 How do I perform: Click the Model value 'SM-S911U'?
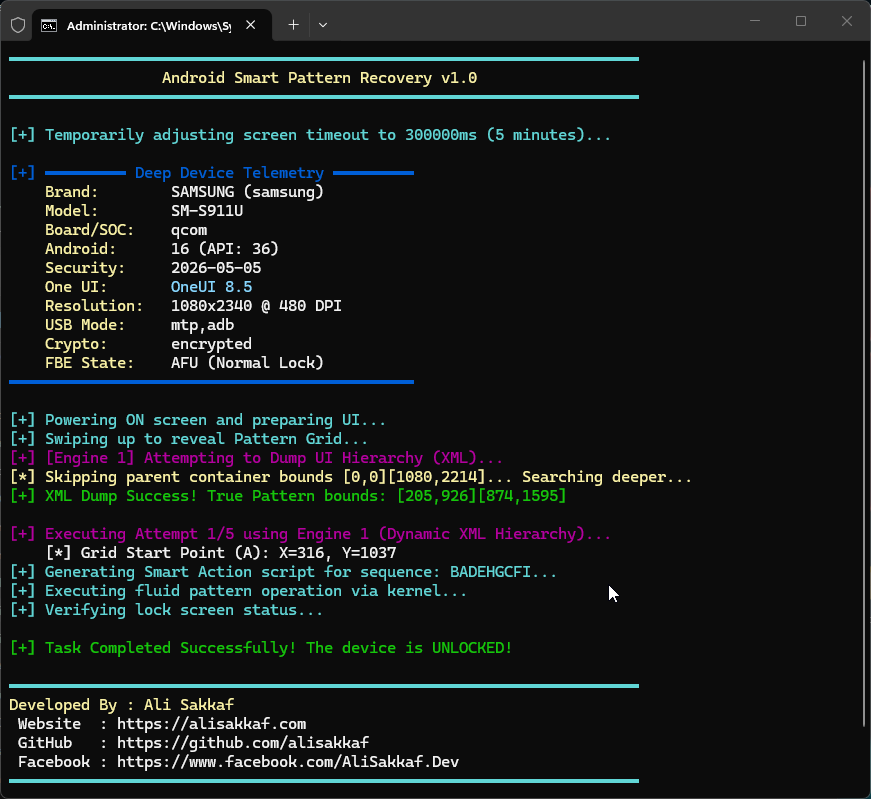click(x=207, y=211)
